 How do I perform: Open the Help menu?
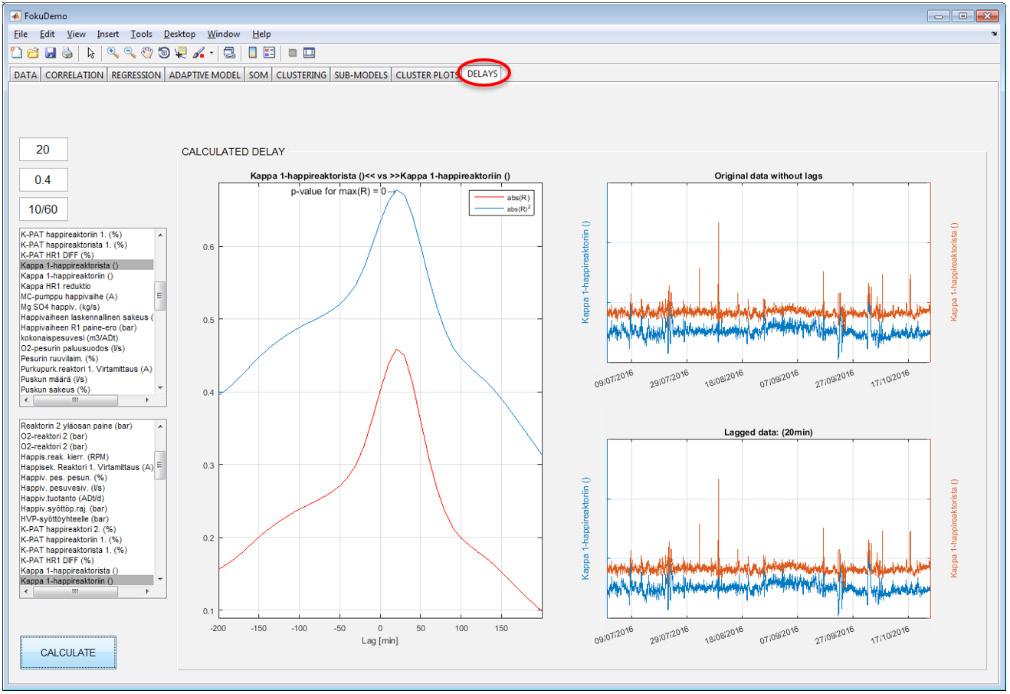[x=262, y=34]
